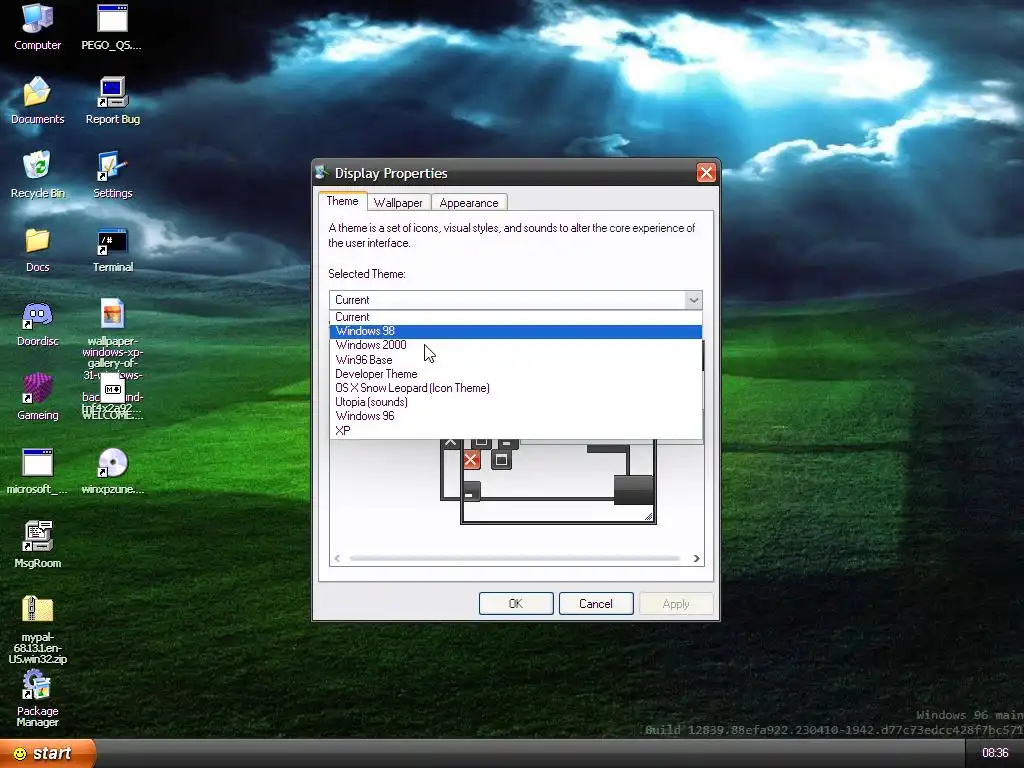
Task: Select the mypal-68.13.1 zip archive icon
Action: (37, 630)
